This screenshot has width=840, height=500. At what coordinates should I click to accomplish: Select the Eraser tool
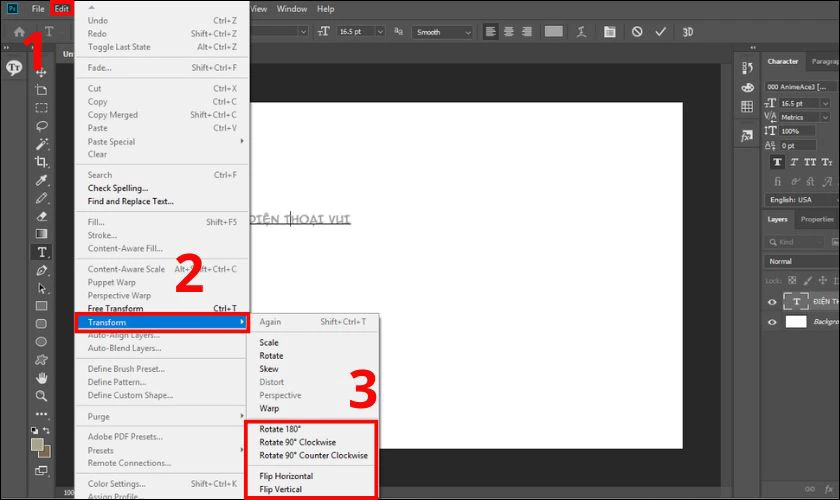(x=41, y=217)
